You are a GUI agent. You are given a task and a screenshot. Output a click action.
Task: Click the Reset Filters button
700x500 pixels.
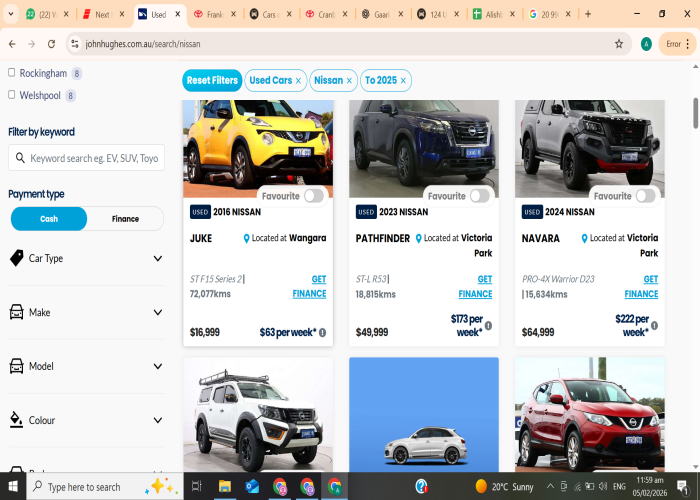click(x=212, y=80)
